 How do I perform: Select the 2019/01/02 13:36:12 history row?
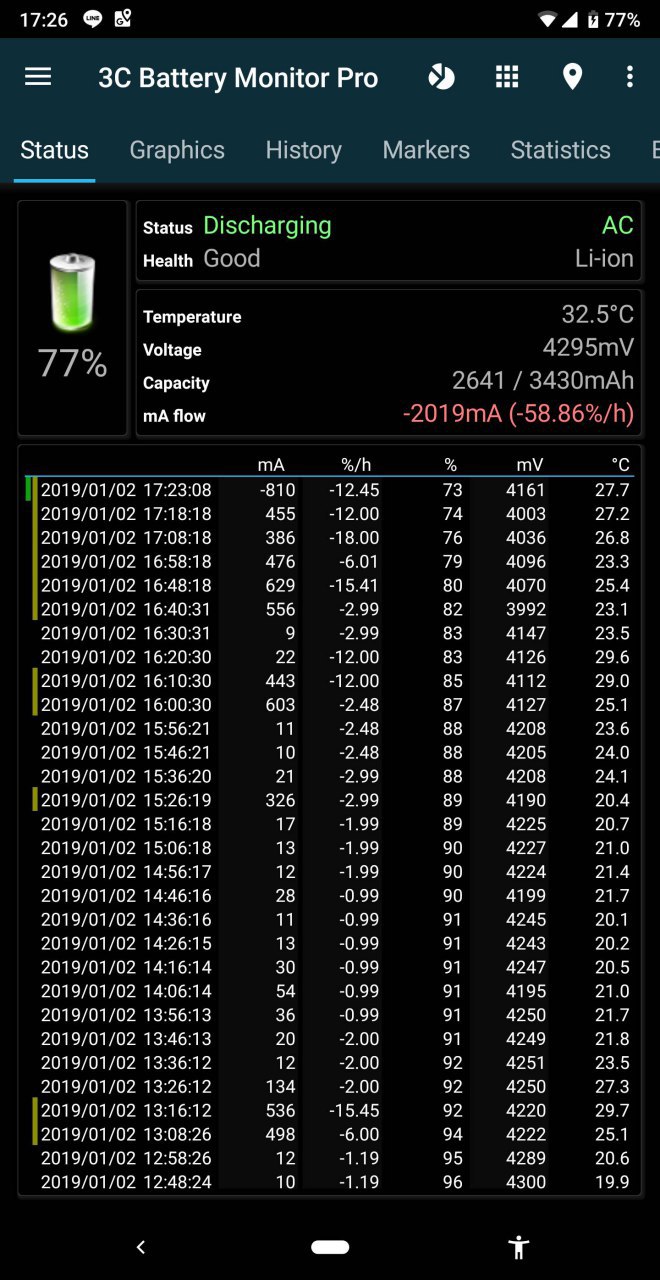pyautogui.click(x=330, y=1063)
